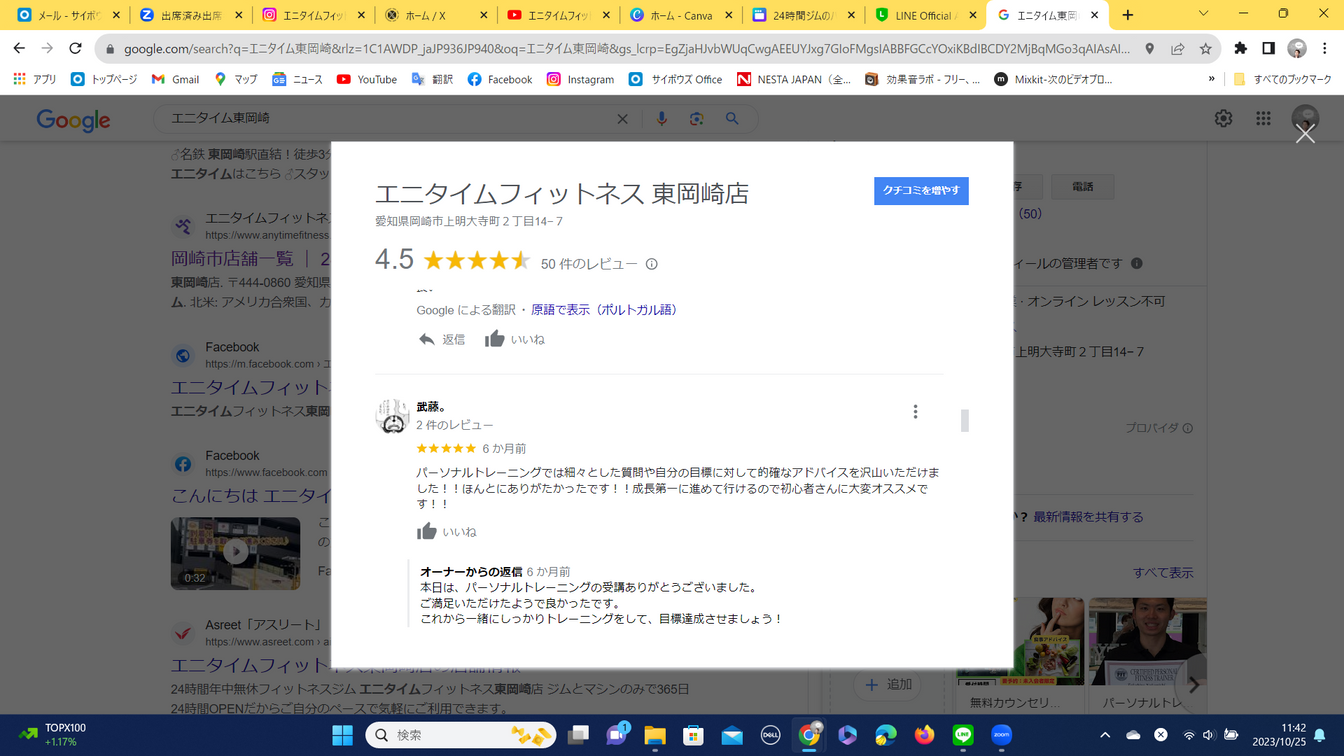Show hidden system tray icons chevron
This screenshot has height=756, width=1344.
[x=1105, y=735]
